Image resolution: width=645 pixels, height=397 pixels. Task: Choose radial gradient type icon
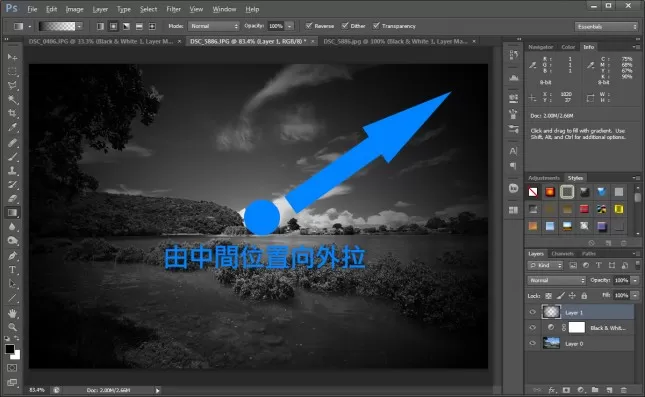113,26
